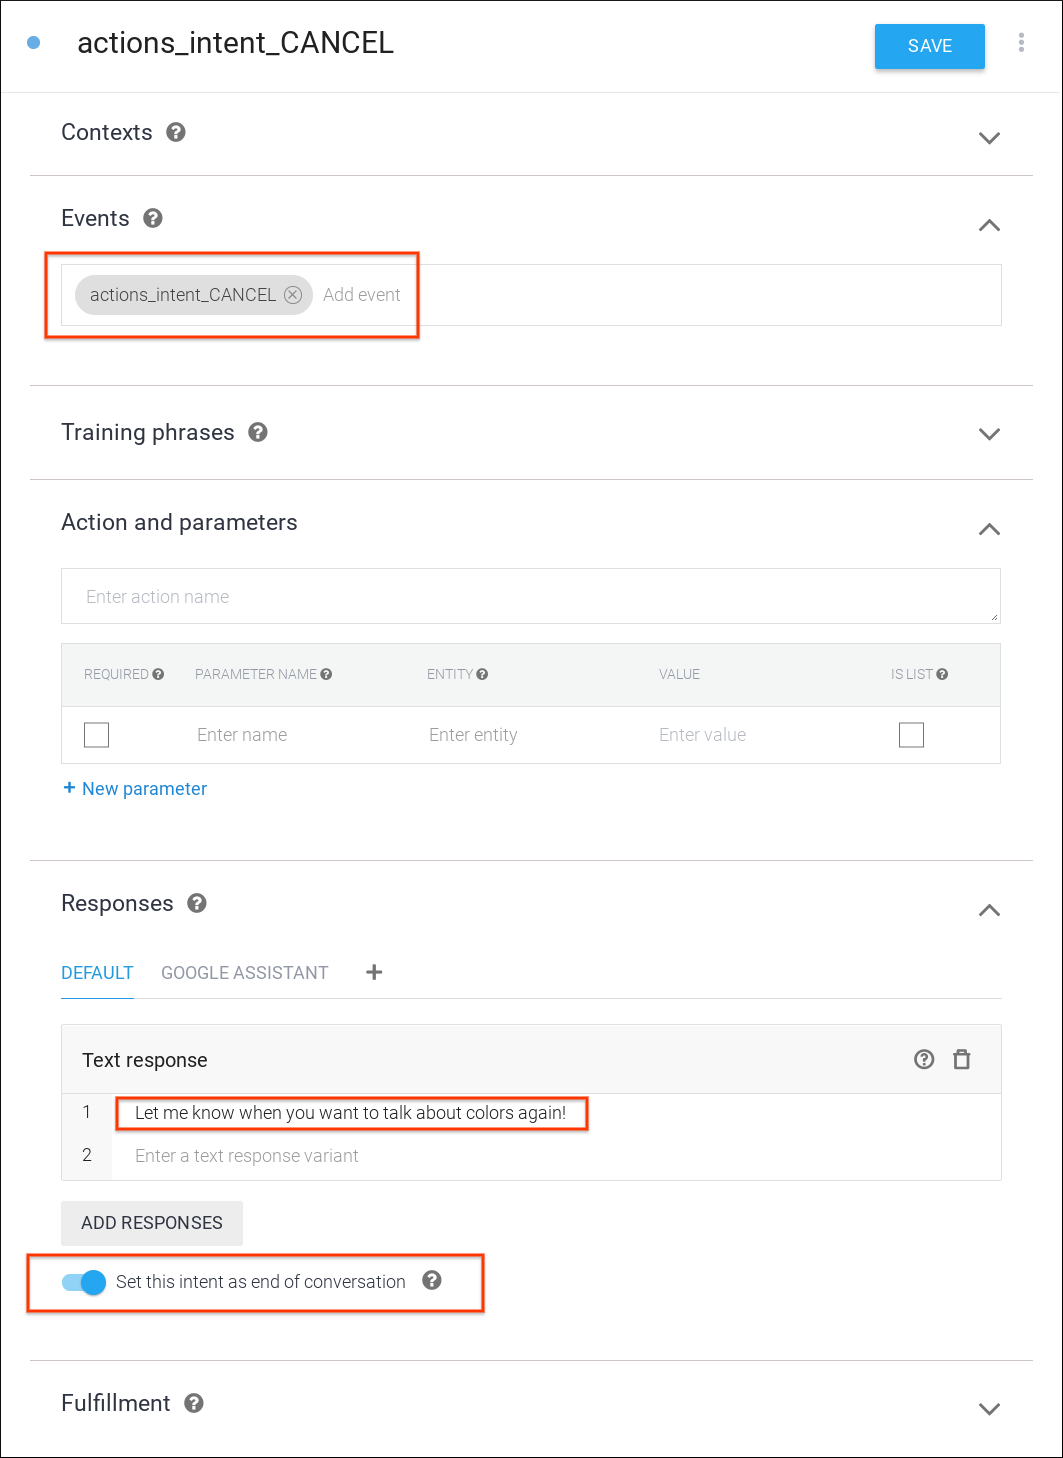This screenshot has width=1063, height=1458.
Task: Click the help icon next to Contexts
Action: point(176,132)
